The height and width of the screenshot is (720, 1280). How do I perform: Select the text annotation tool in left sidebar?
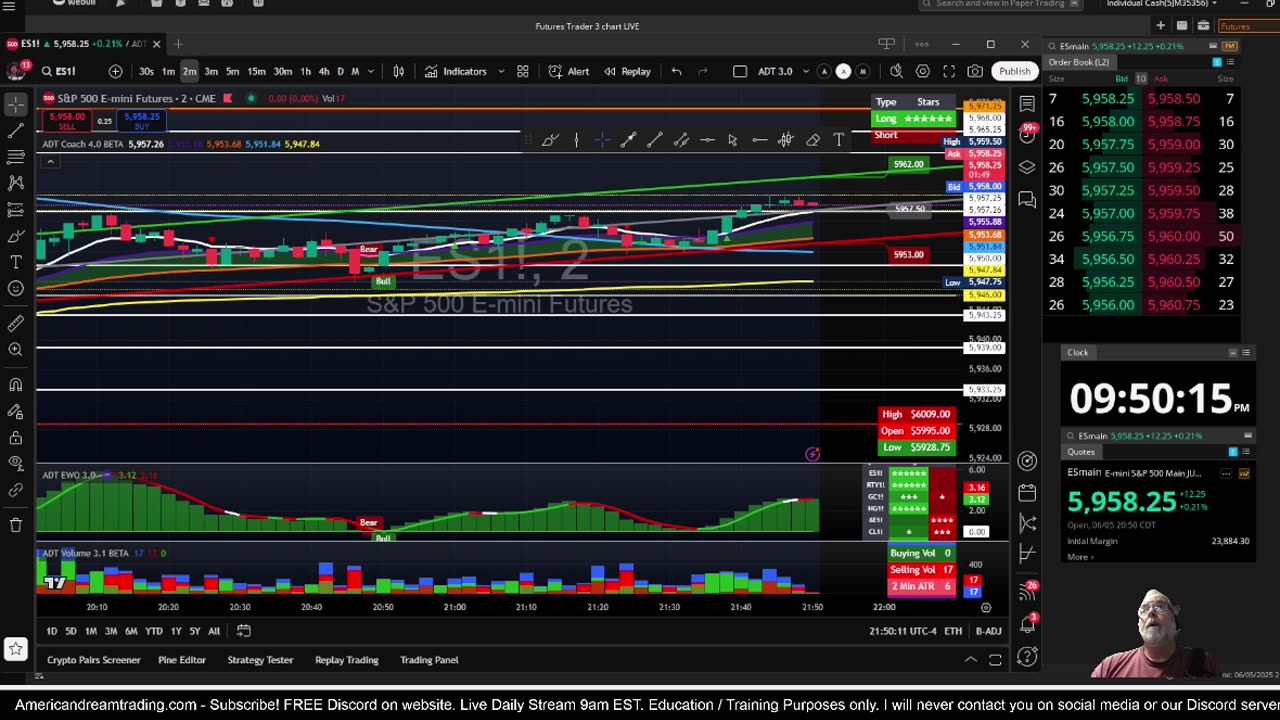(x=16, y=262)
